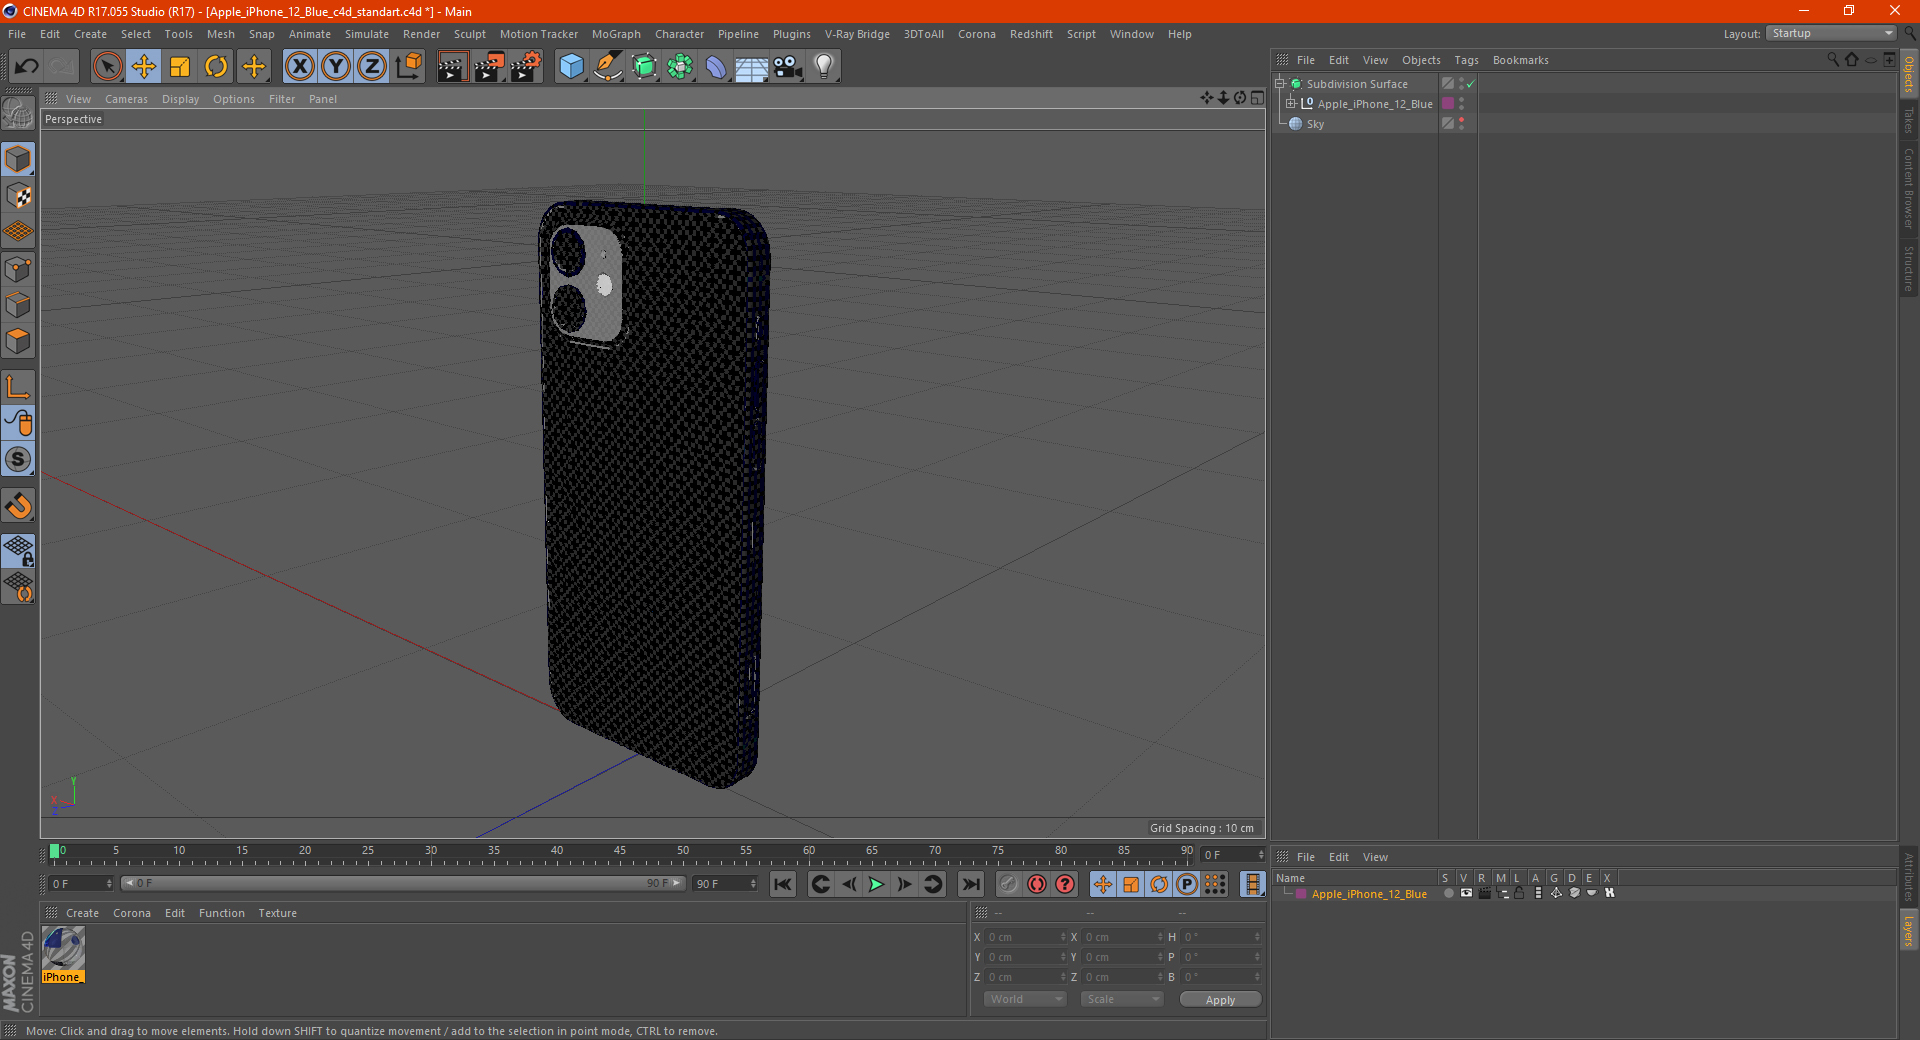Add a Light object
Viewport: 1920px width, 1040px height.
(824, 67)
